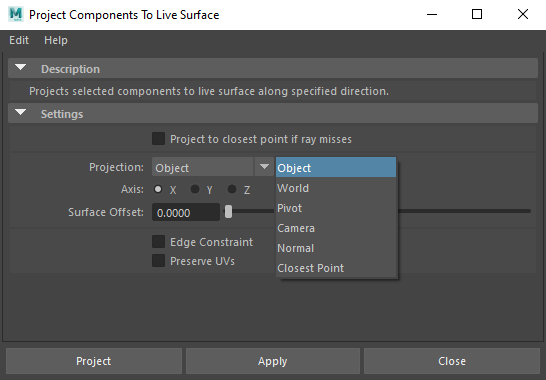Choose World projection option
Image resolution: width=546 pixels, height=380 pixels.
336,188
